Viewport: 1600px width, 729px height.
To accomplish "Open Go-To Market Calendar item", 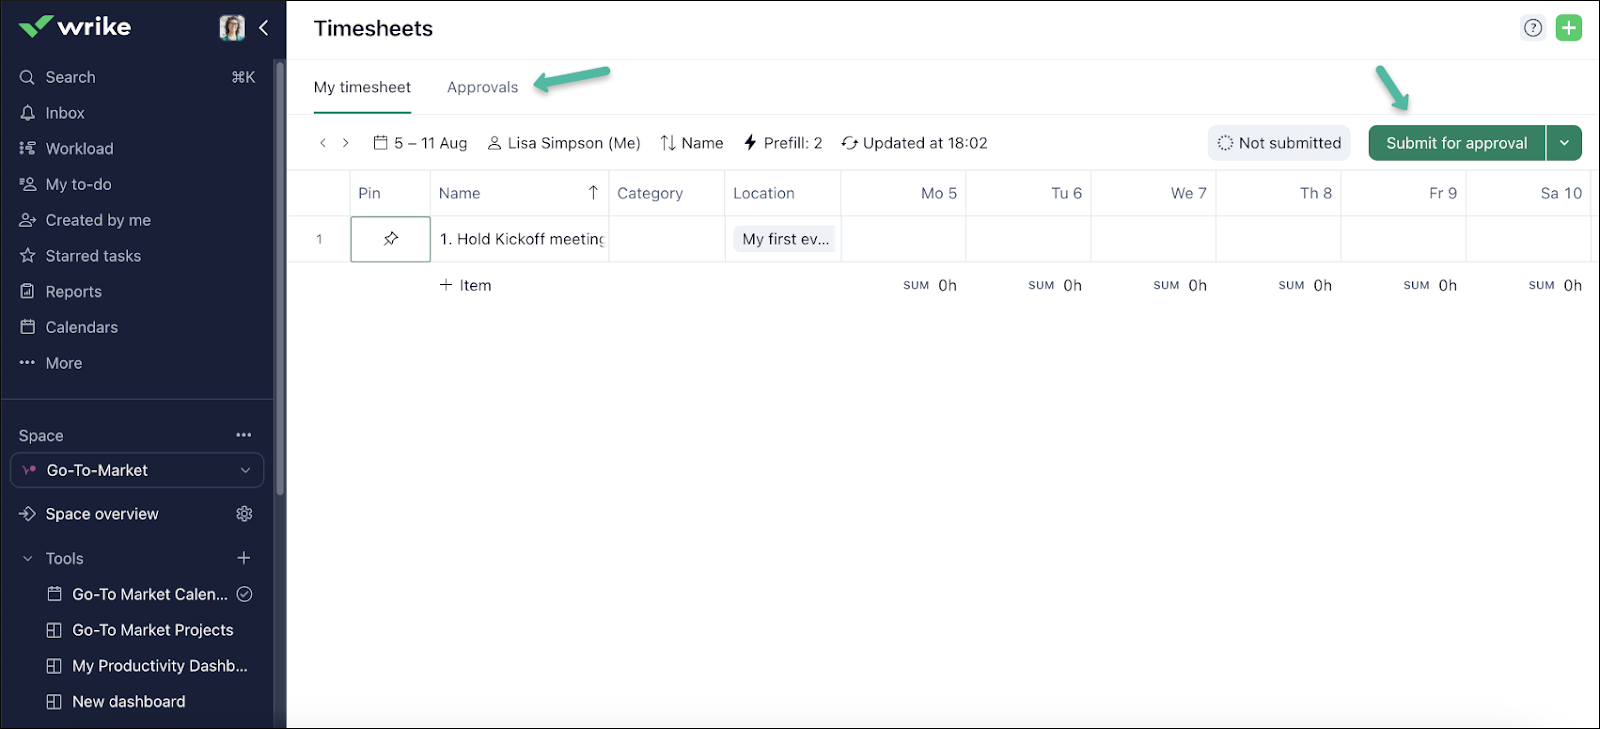I will [137, 594].
